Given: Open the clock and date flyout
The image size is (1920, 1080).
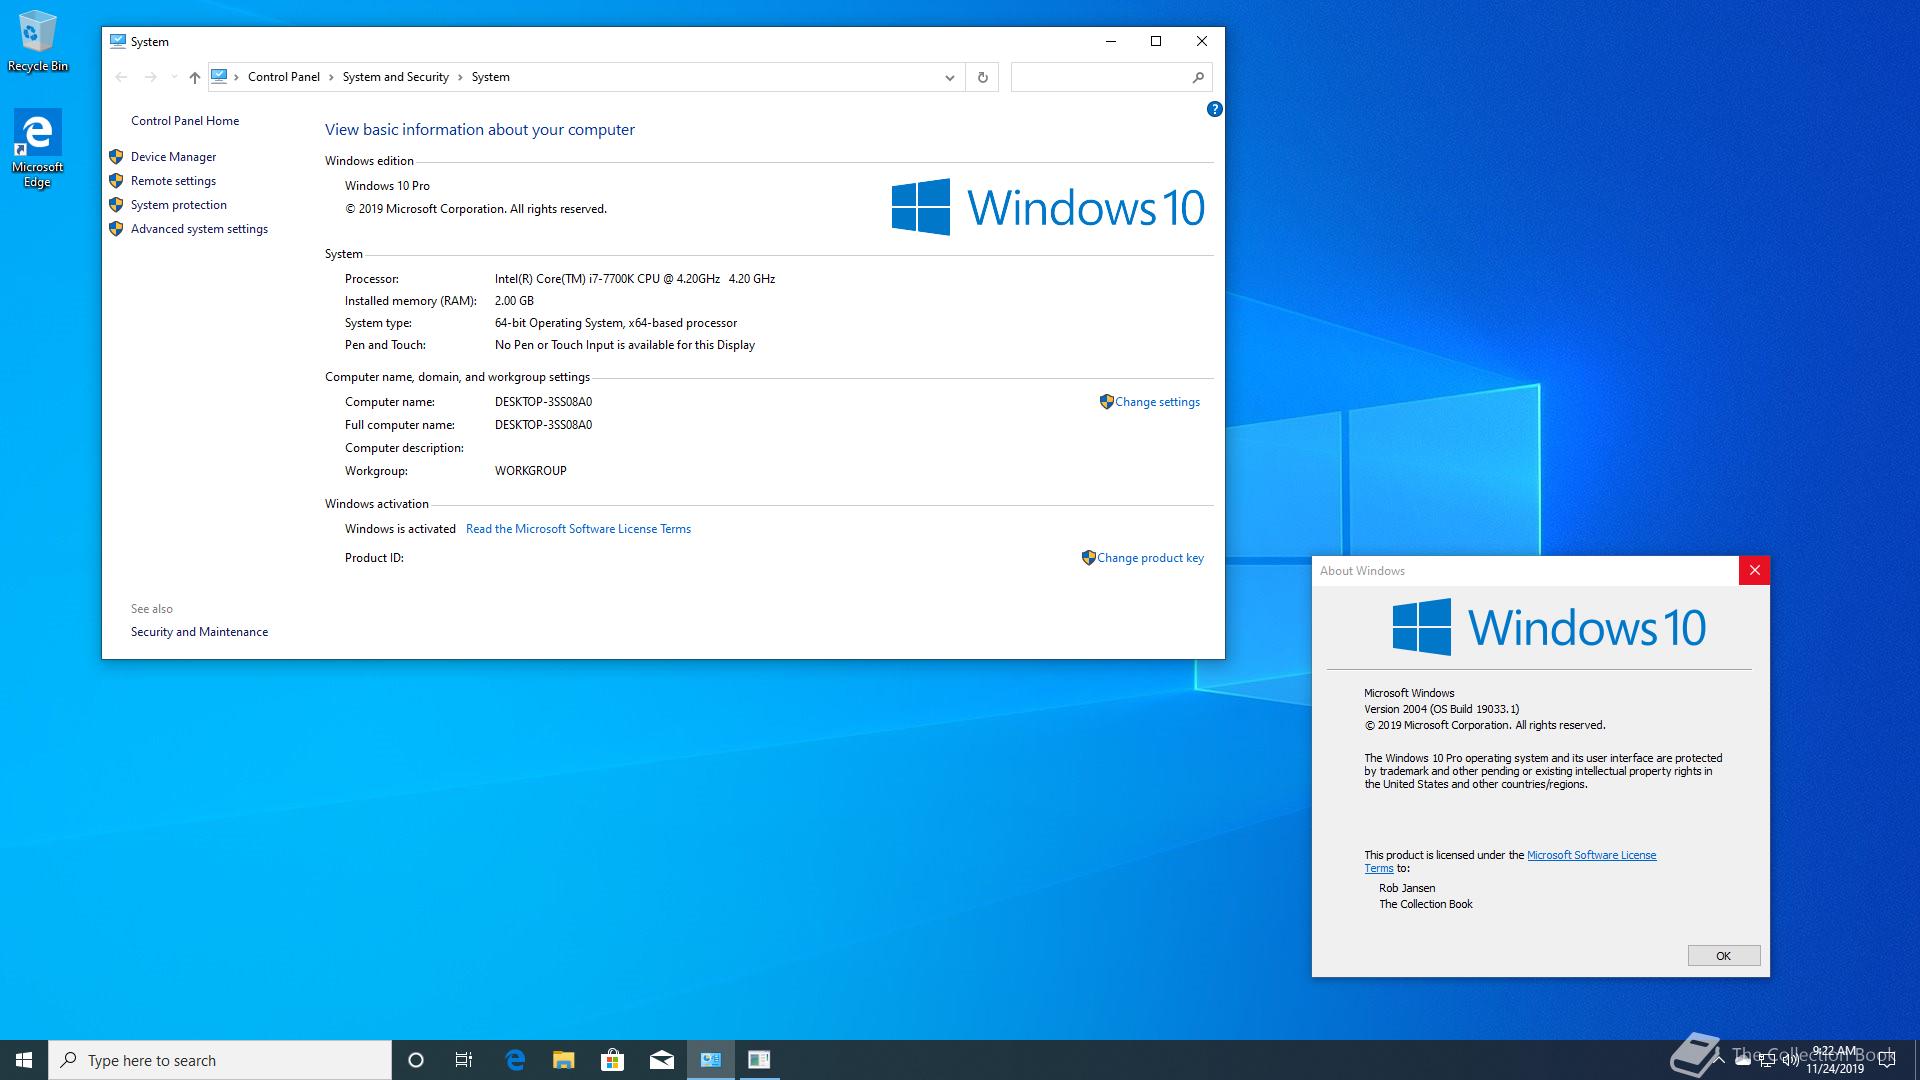Looking at the screenshot, I should 1834,1060.
